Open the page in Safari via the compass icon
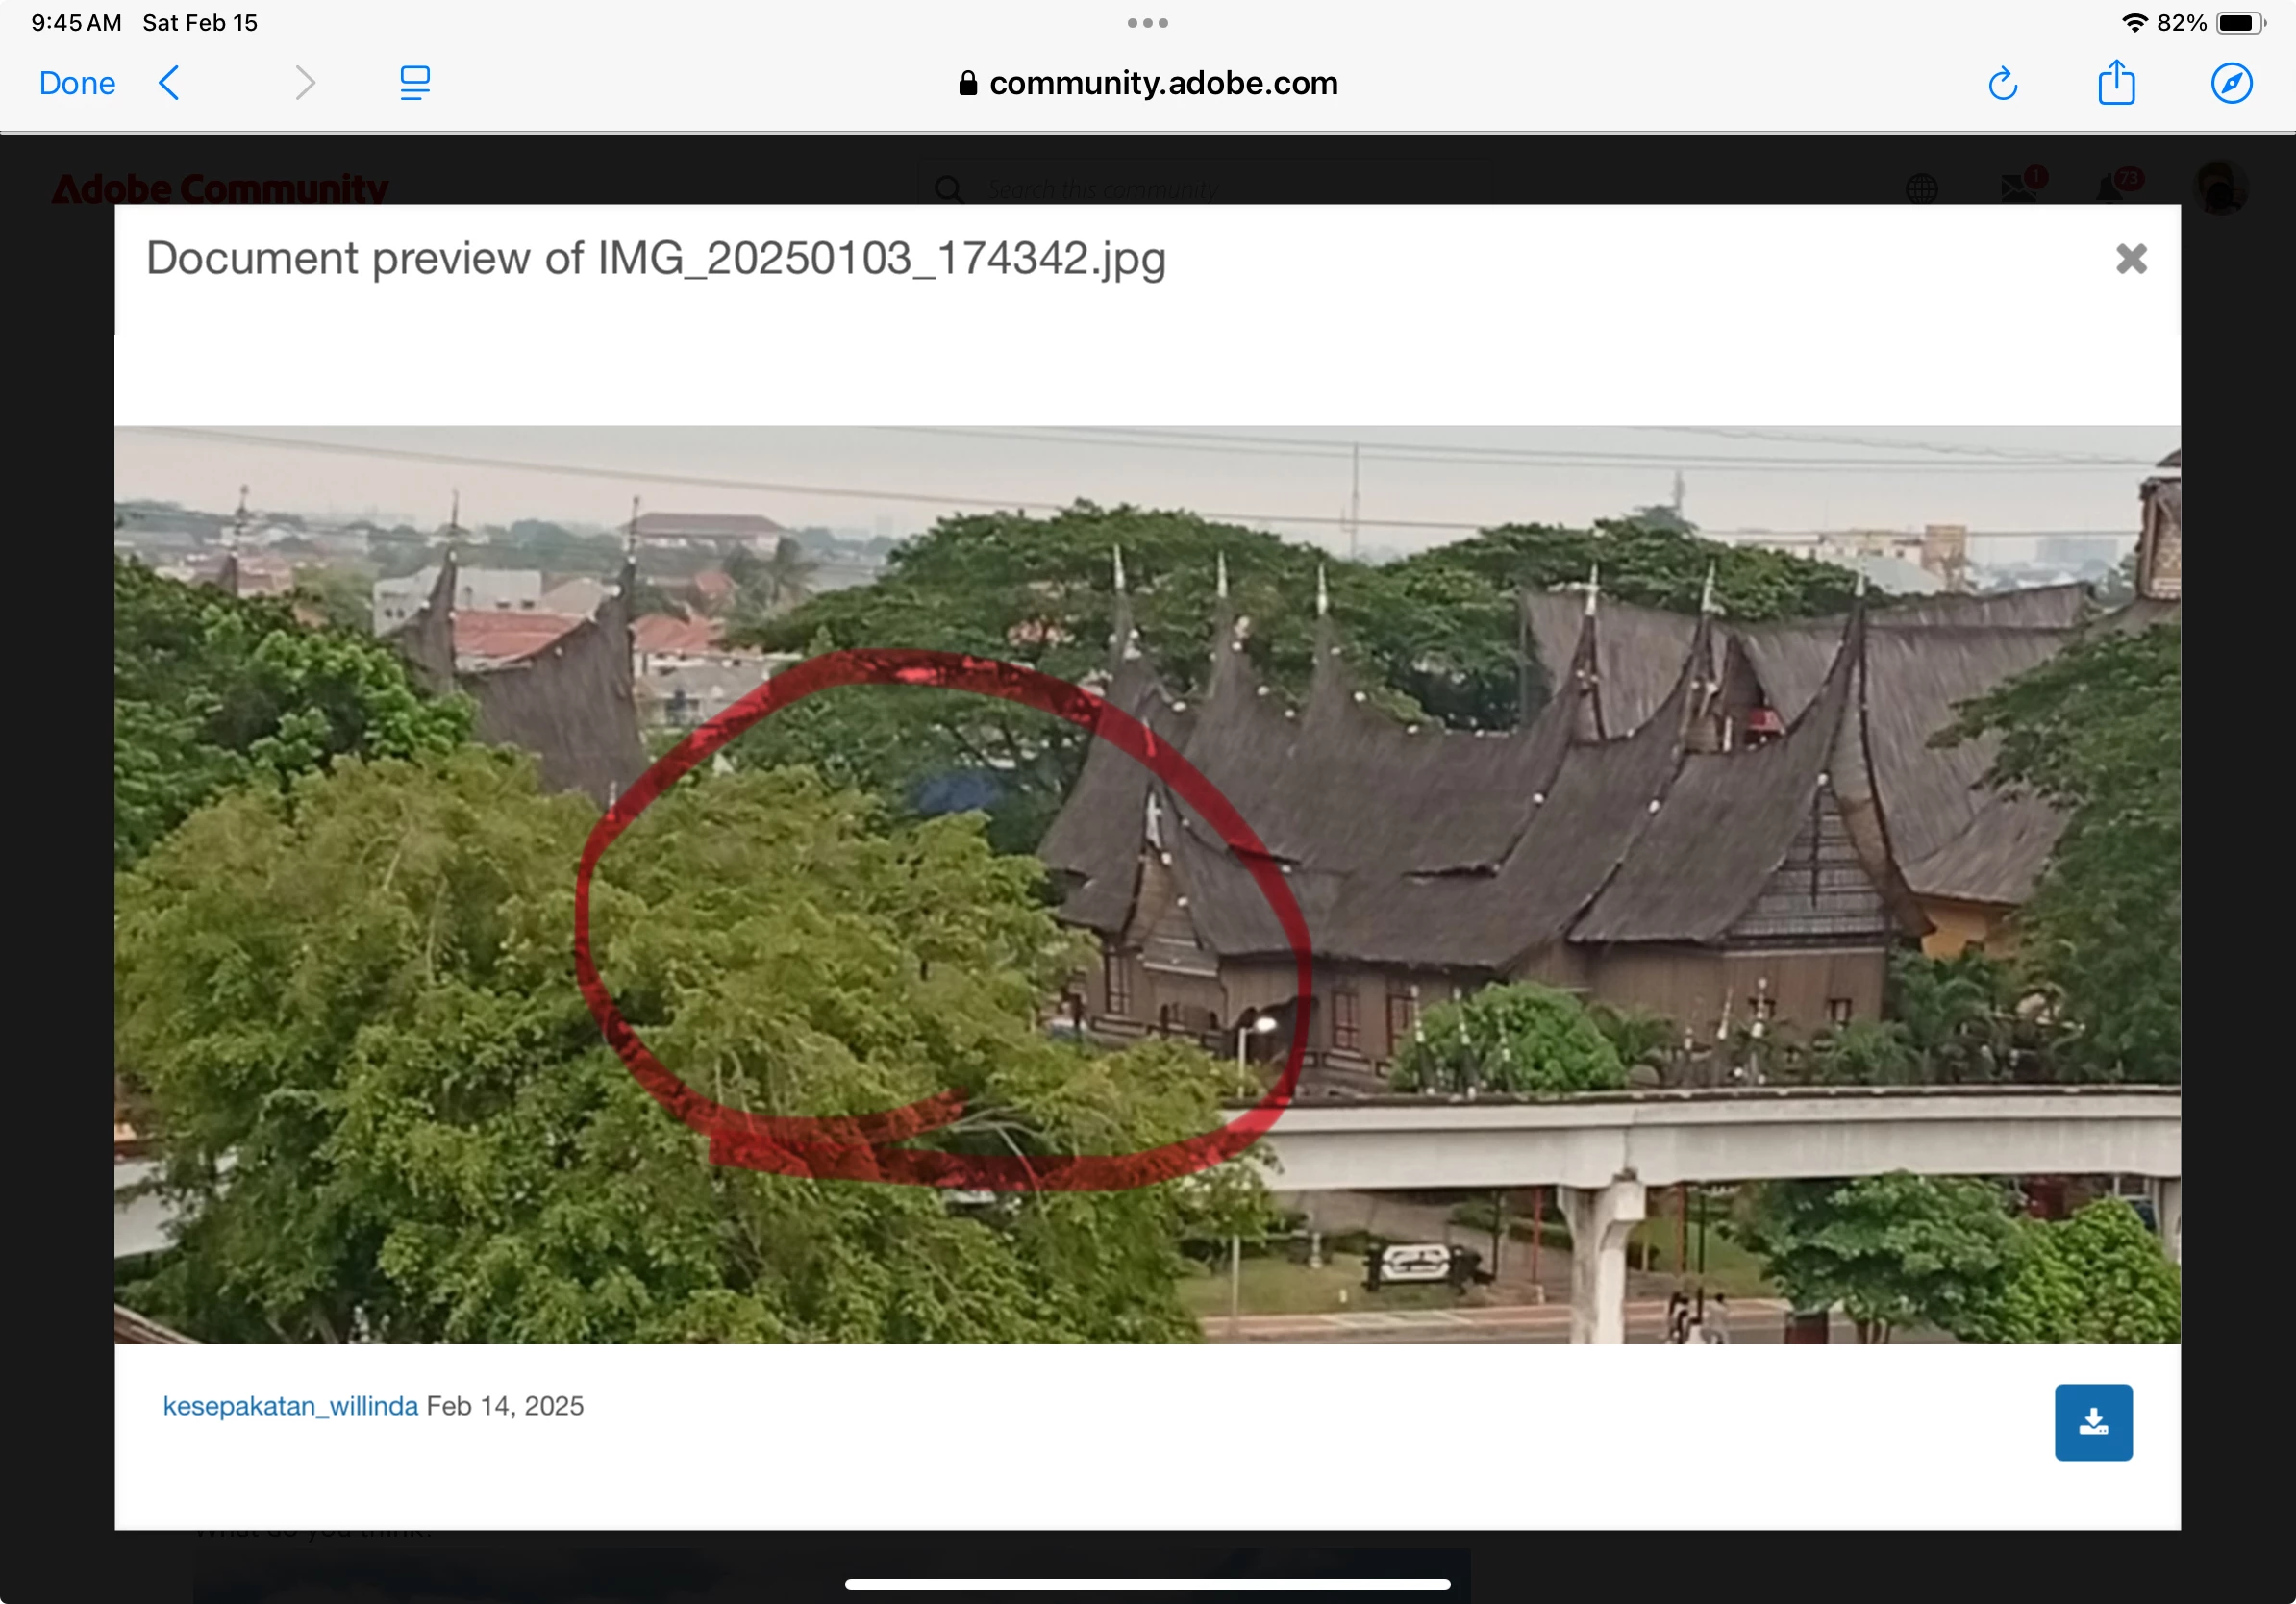This screenshot has height=1604, width=2296. [x=2231, y=83]
